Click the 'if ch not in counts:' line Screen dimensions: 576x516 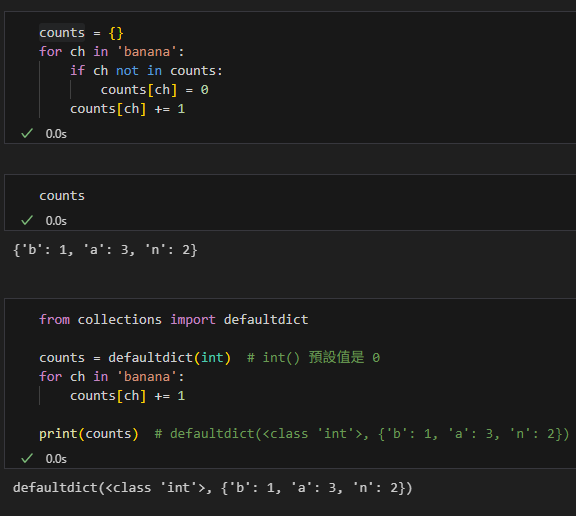(146, 71)
